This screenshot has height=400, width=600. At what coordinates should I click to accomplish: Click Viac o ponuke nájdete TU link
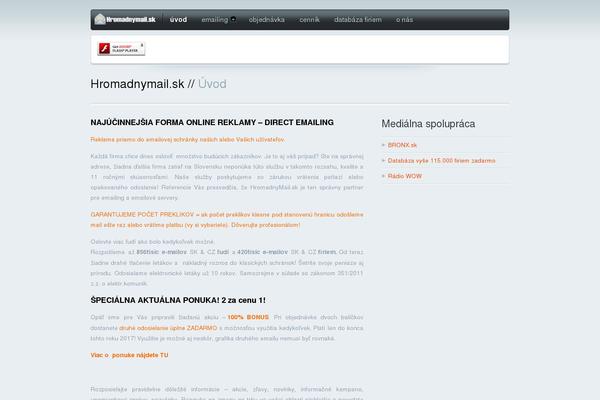(x=129, y=355)
